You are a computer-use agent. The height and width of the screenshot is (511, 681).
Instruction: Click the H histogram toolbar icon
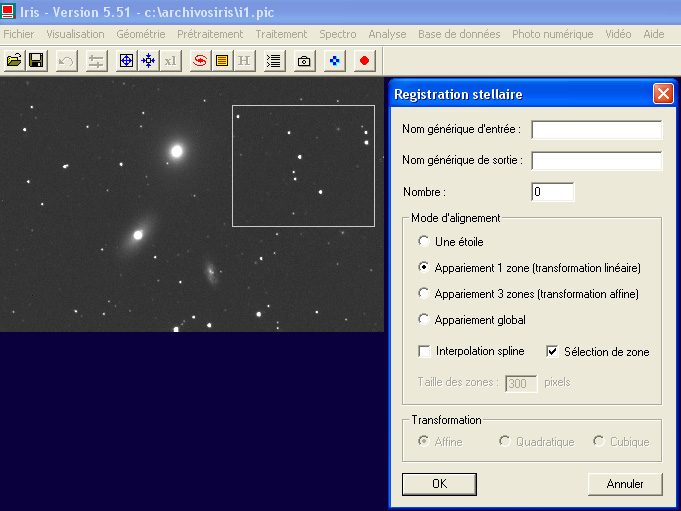pos(244,61)
